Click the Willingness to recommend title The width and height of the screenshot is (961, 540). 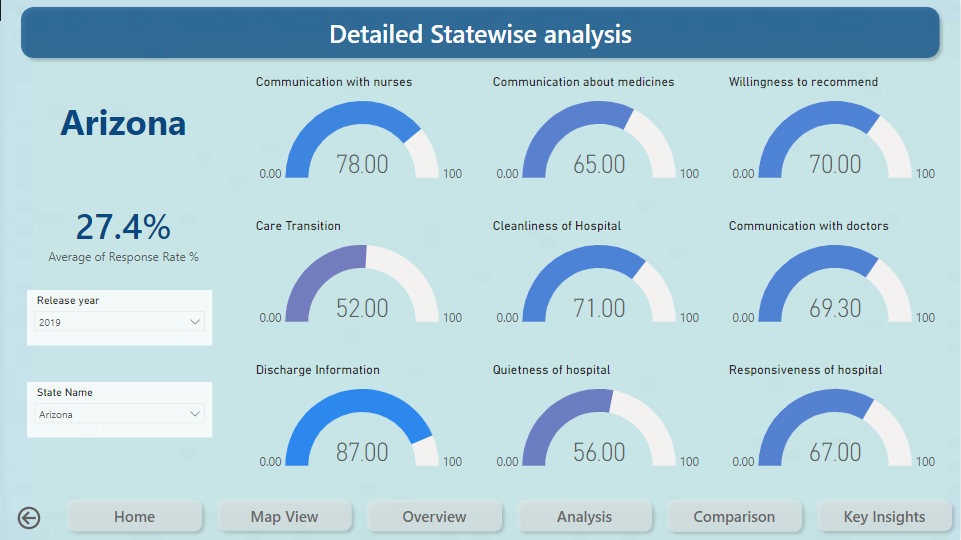803,82
